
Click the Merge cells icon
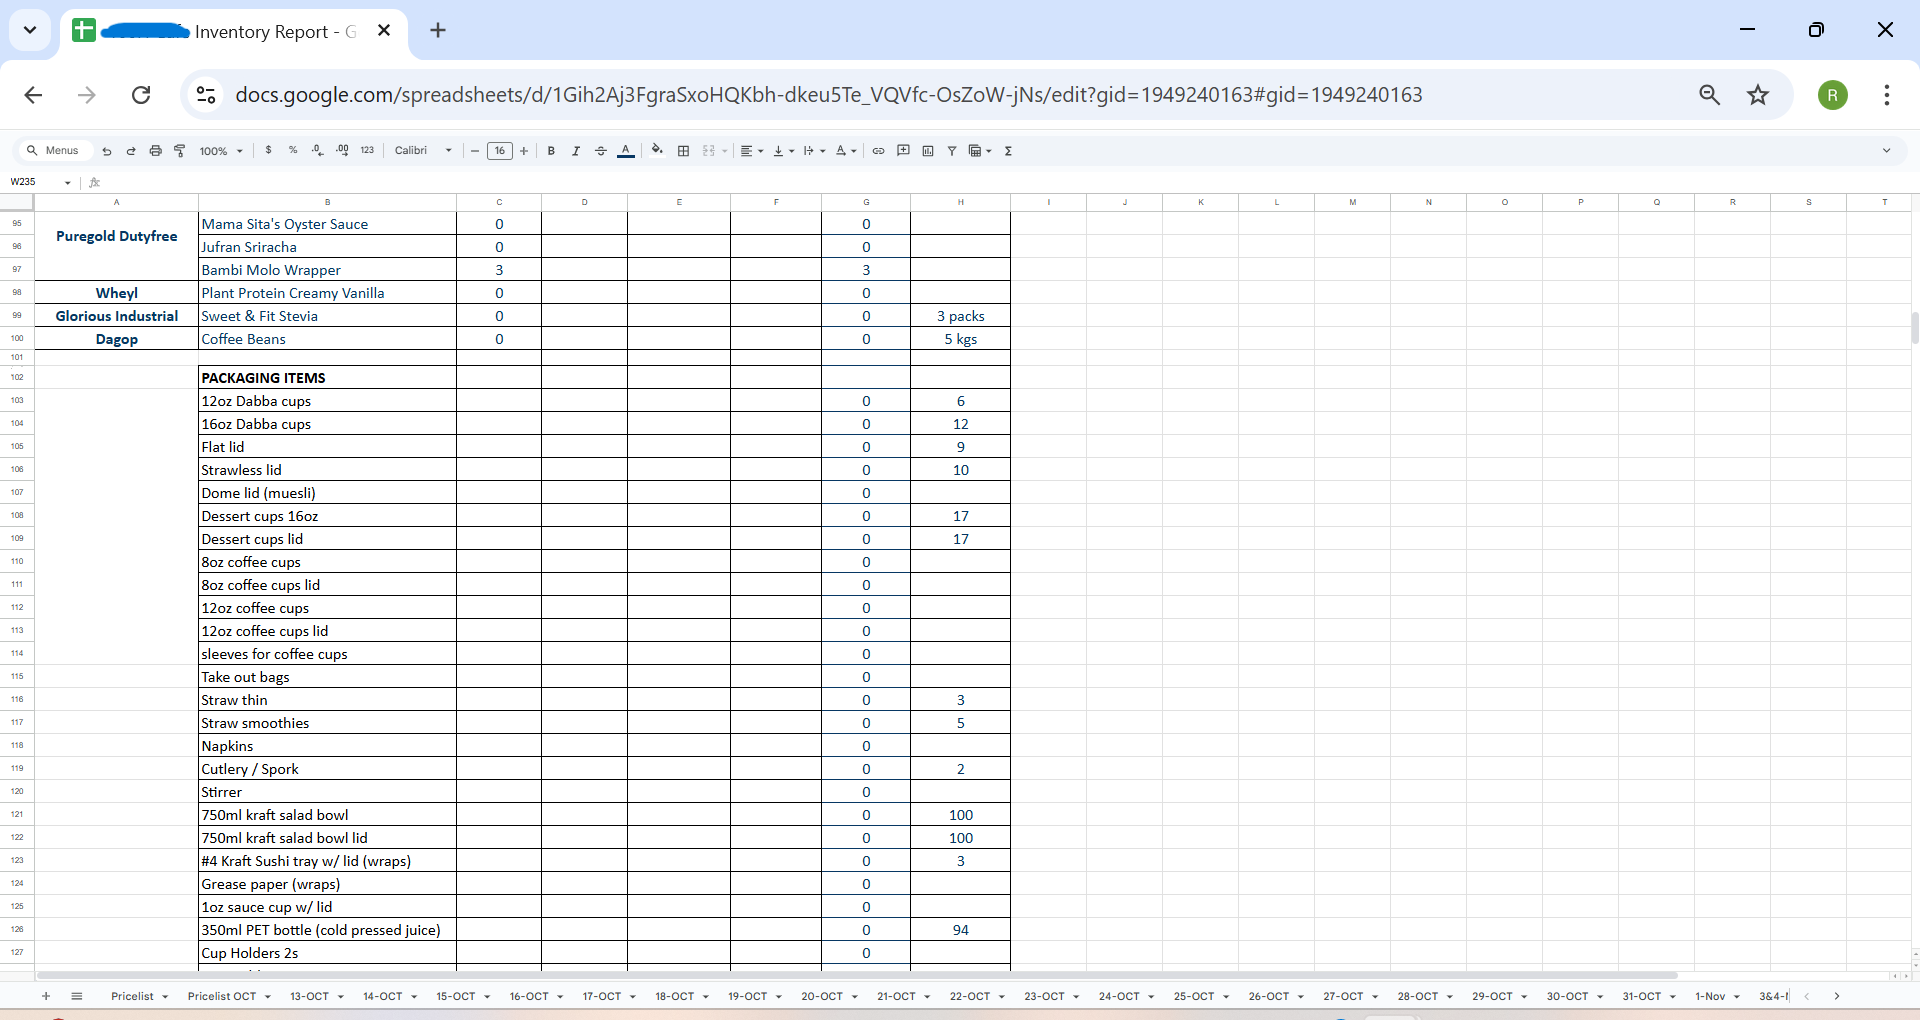click(709, 151)
